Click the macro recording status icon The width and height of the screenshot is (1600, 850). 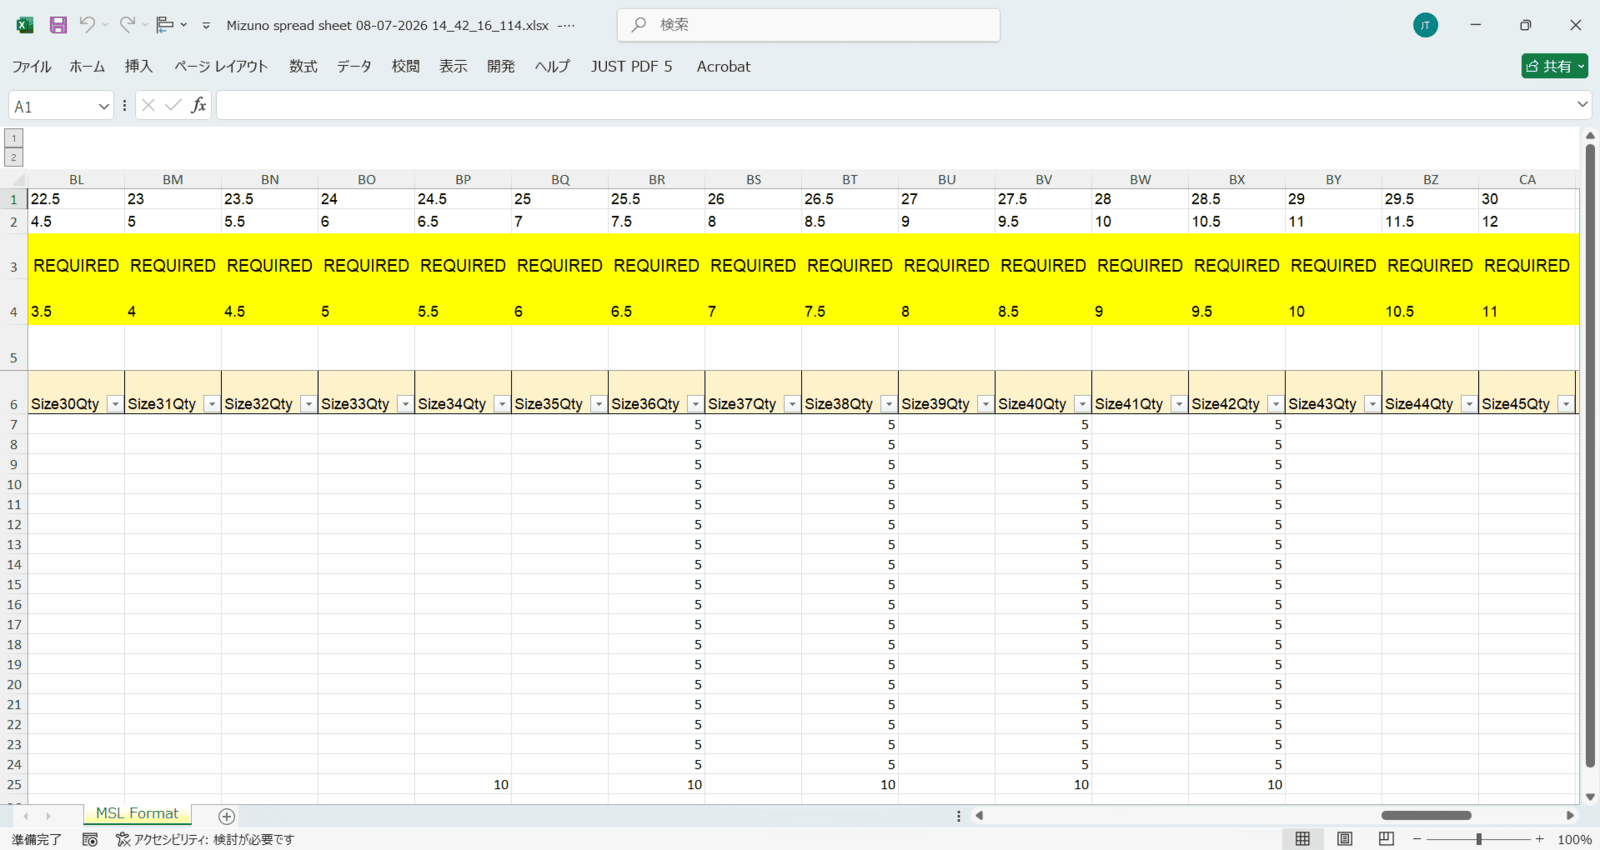[90, 840]
